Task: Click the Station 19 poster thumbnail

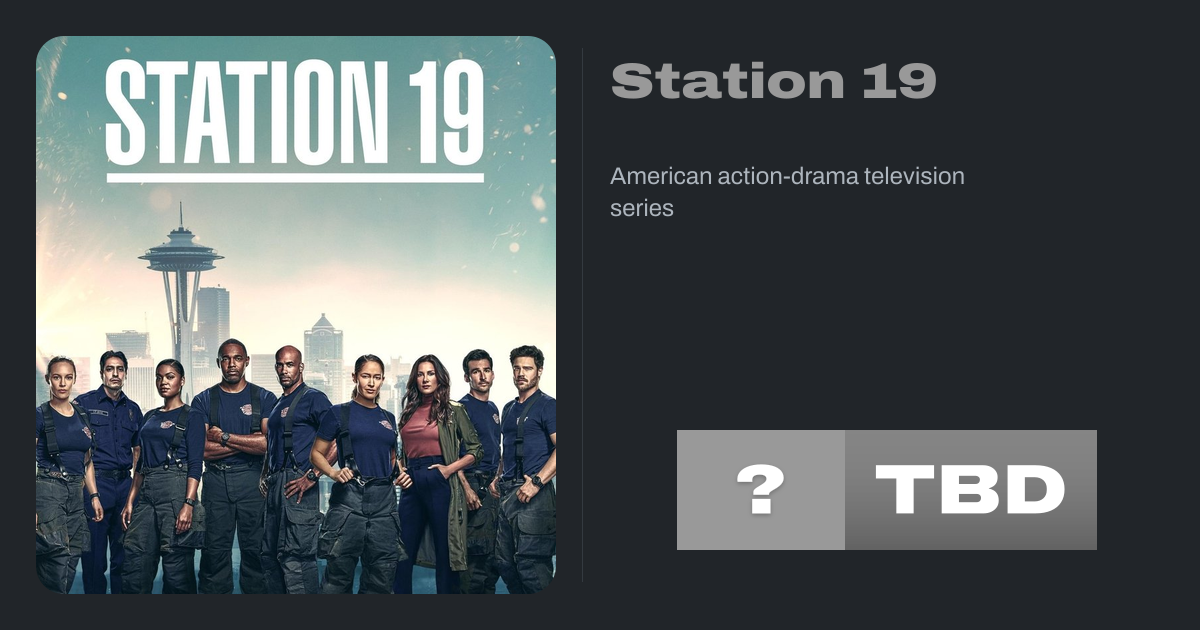Action: 296,315
